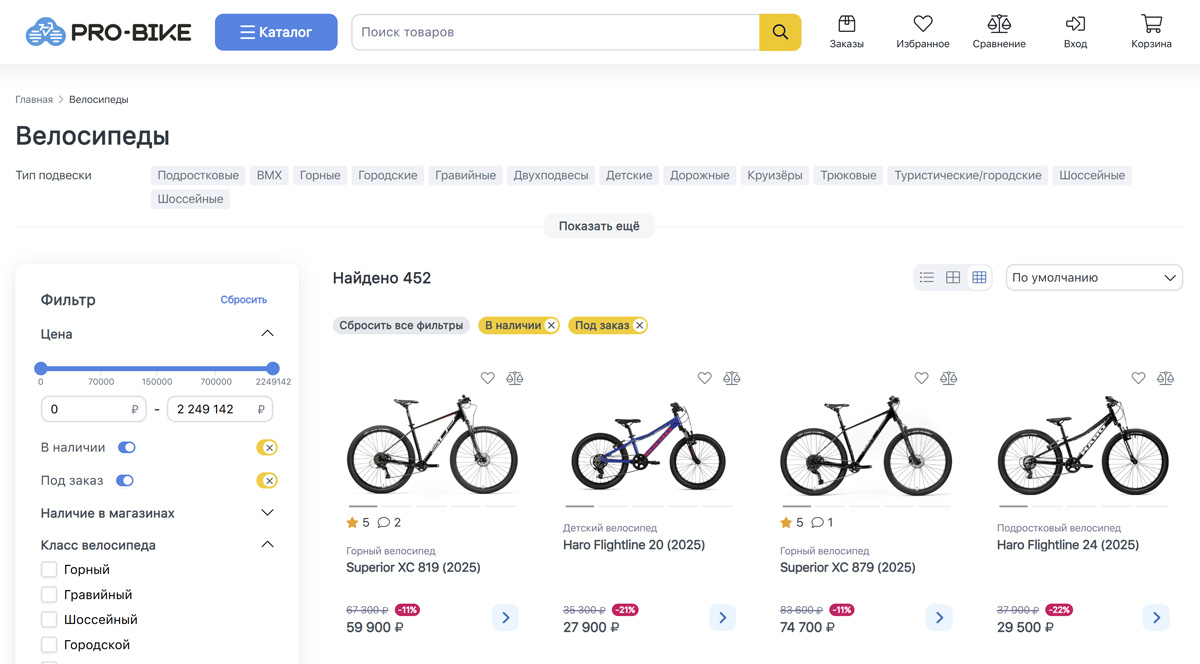Check the Шоссейный bike class
The image size is (1200, 664).
pos(49,620)
